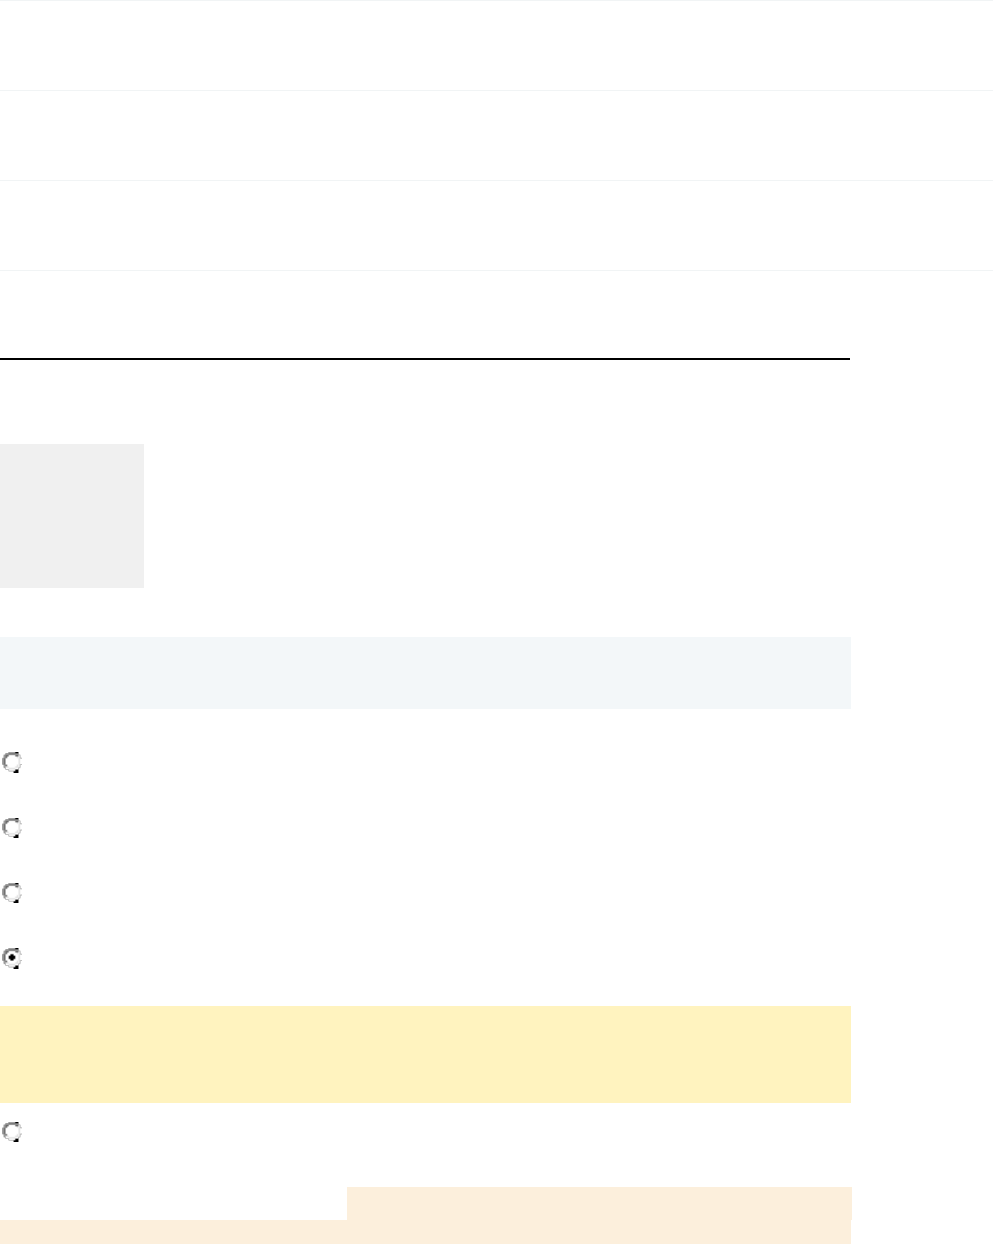Select the second radio button in the group

12,828
